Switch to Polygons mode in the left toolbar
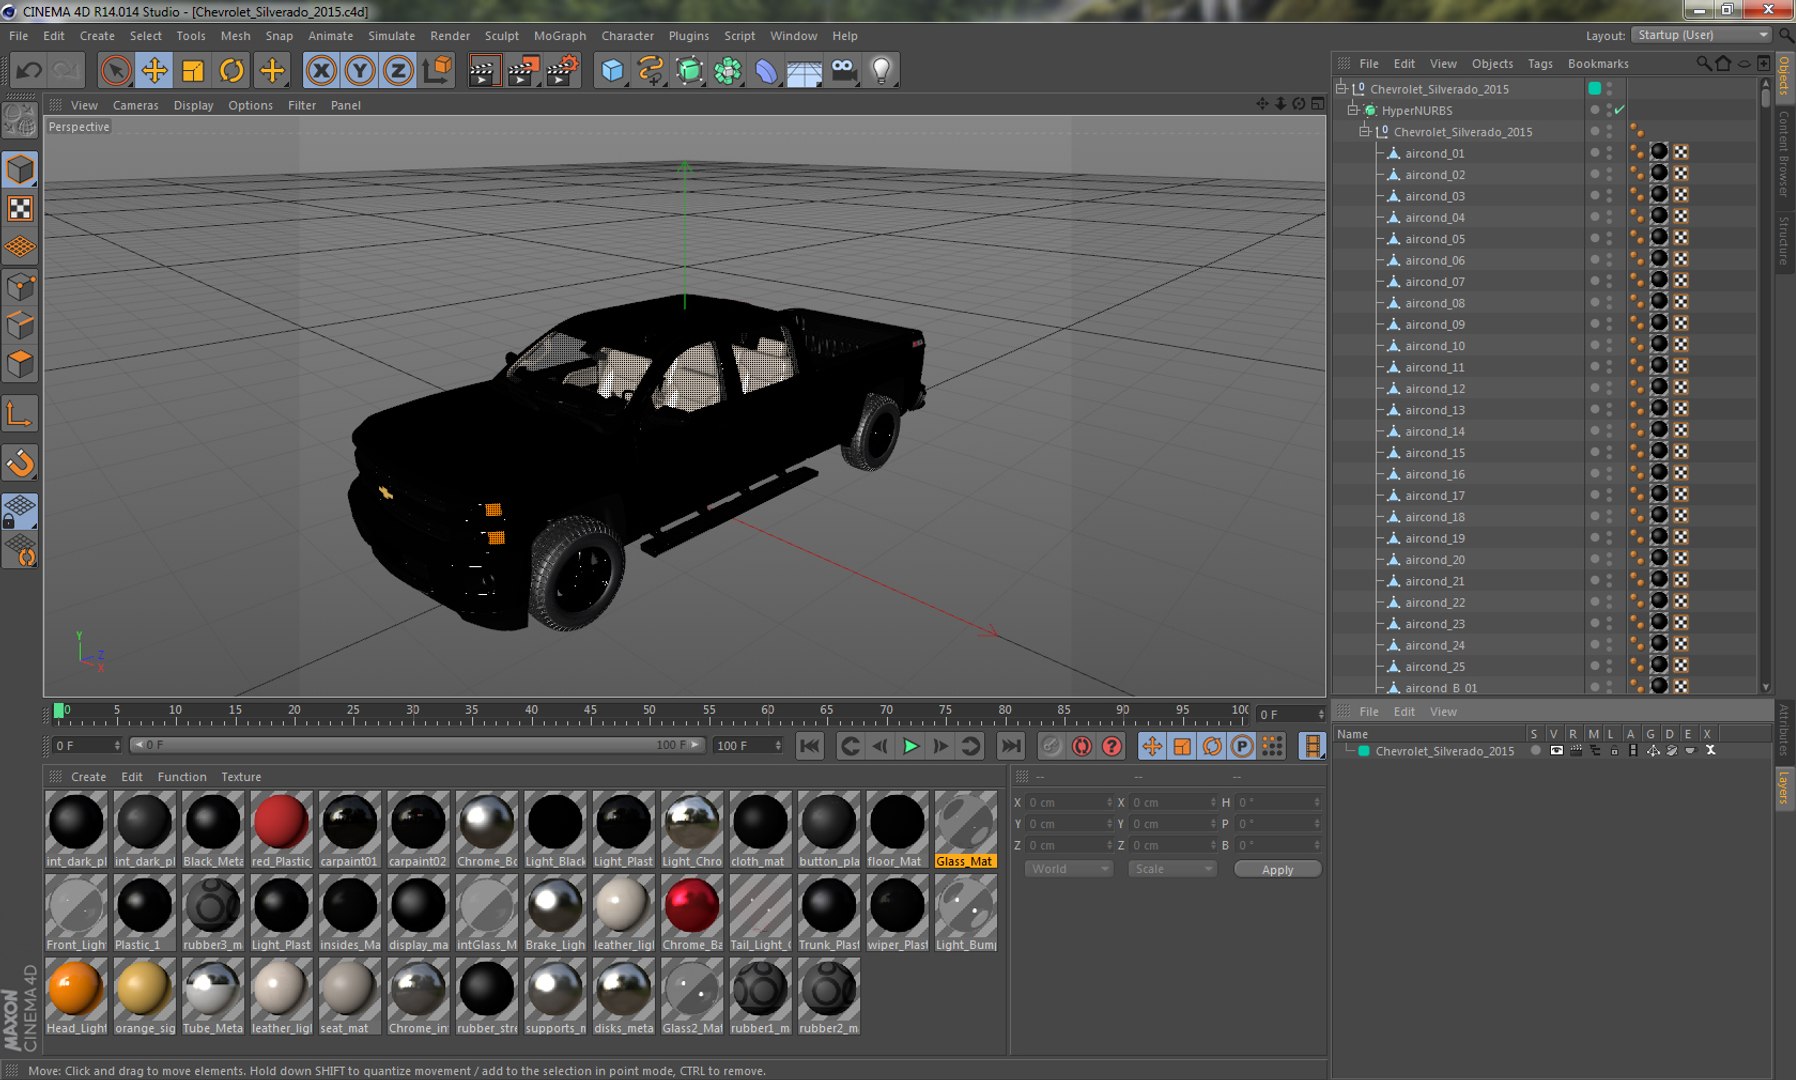The width and height of the screenshot is (1796, 1080). tap(20, 364)
